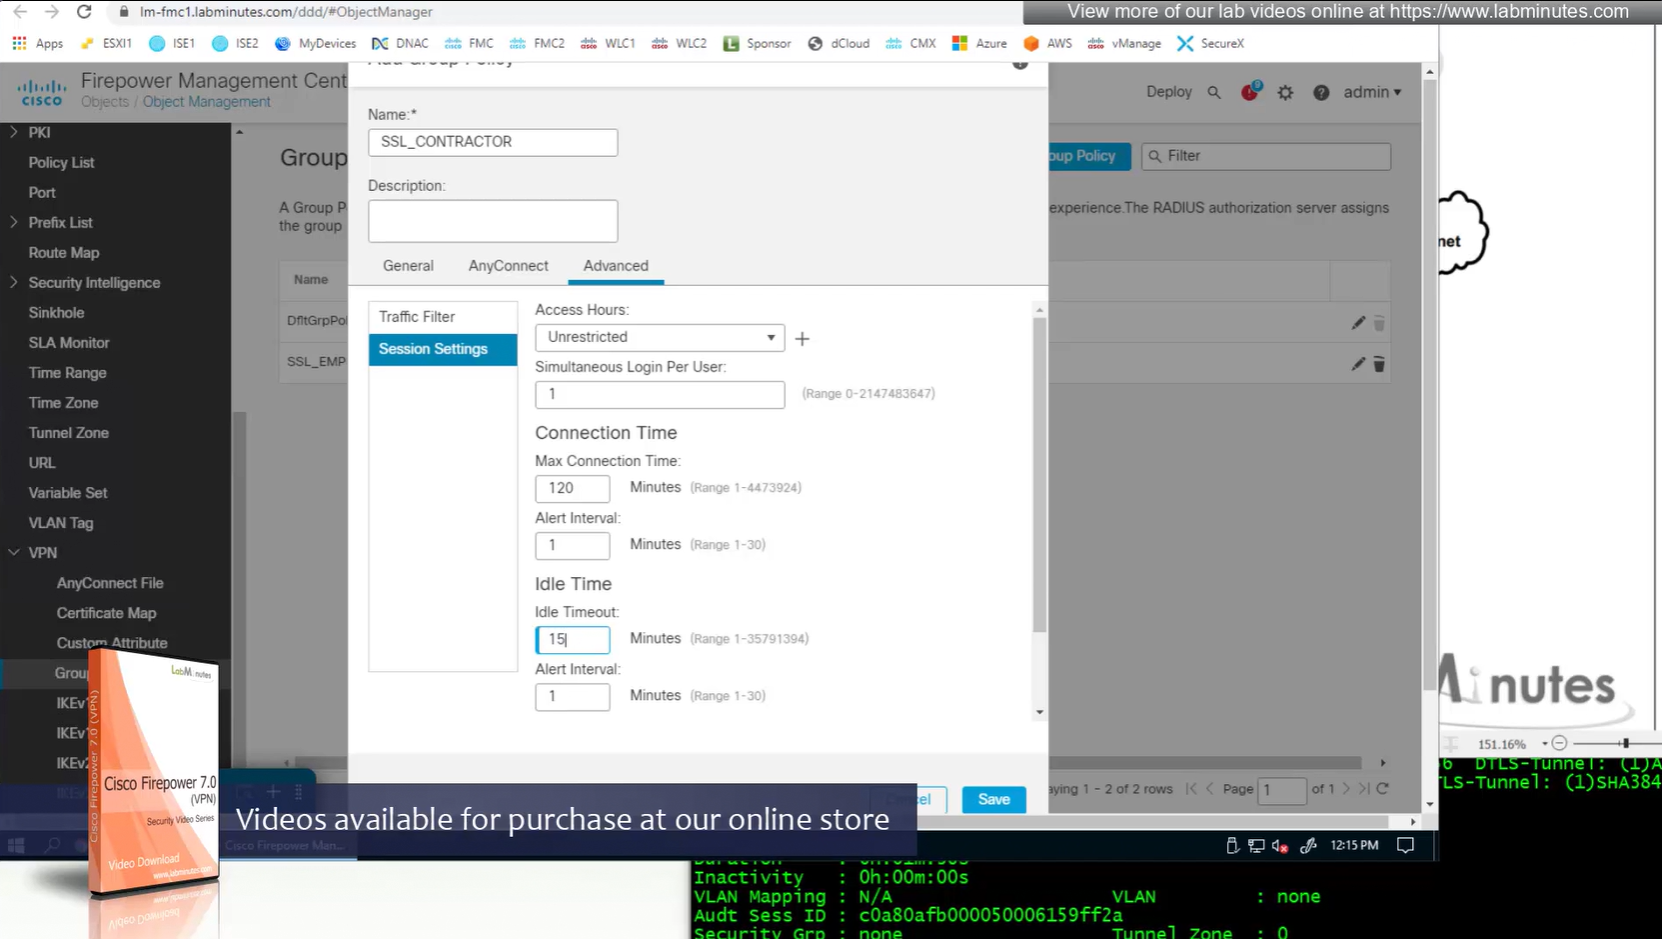This screenshot has height=939, width=1662.
Task: Click the plus icon beside Access Hours
Action: click(802, 339)
